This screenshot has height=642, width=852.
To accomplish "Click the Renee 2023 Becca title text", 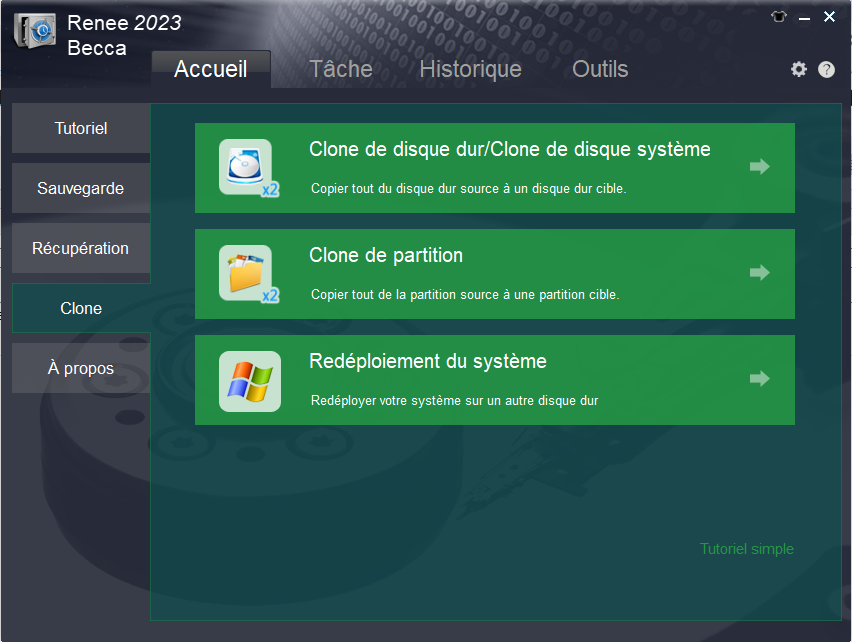I will (x=124, y=35).
